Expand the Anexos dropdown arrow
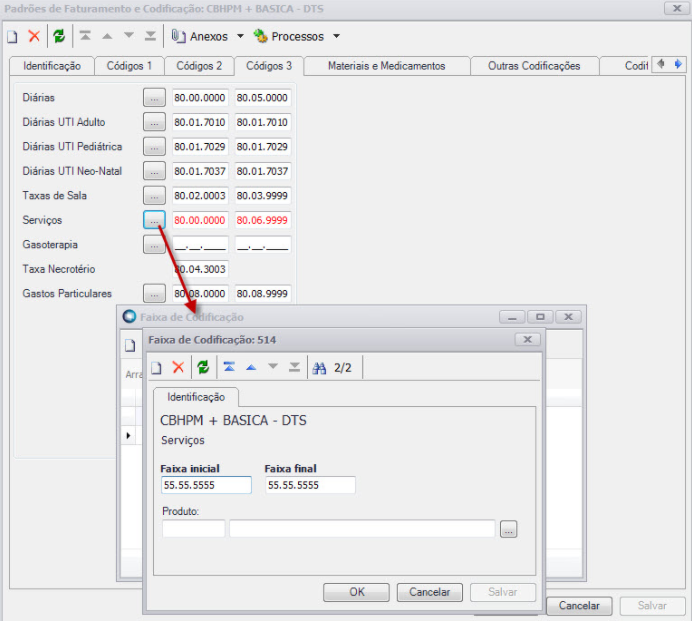692x621 pixels. [240, 36]
